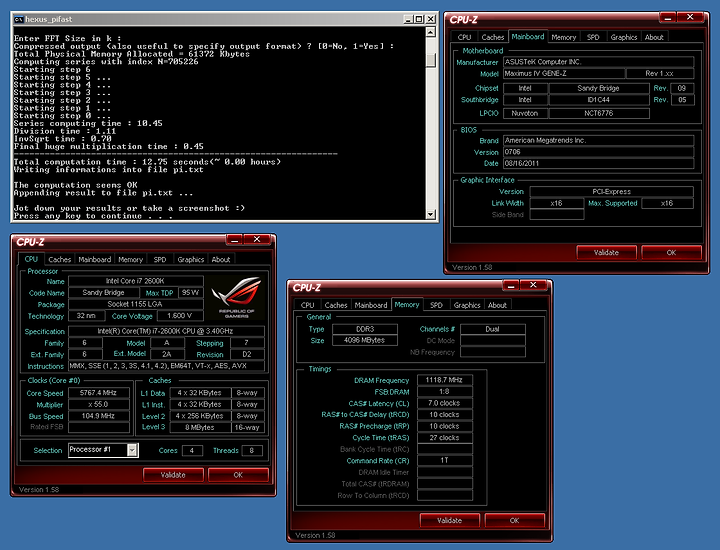This screenshot has height=550, width=720.
Task: Close the hexus_pifast console window
Action: point(430,19)
